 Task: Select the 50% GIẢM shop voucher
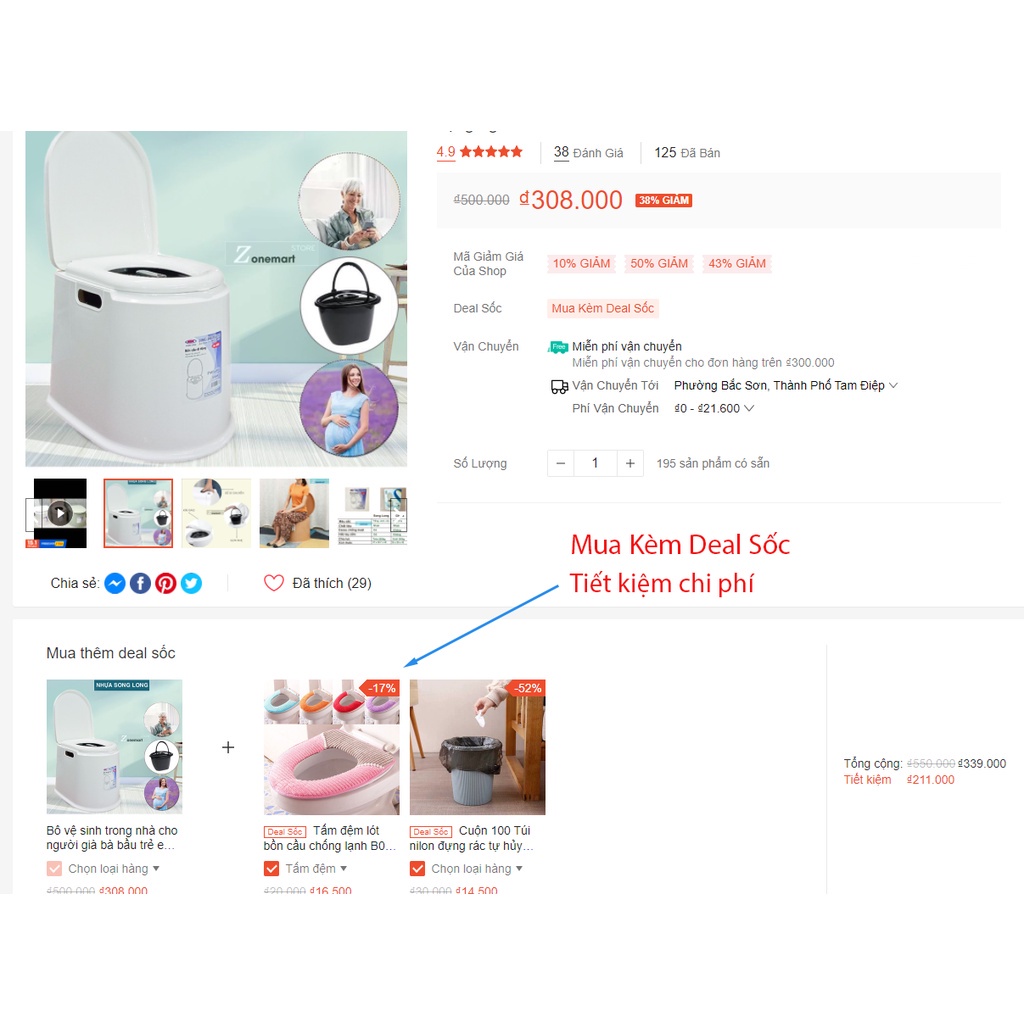pos(659,263)
